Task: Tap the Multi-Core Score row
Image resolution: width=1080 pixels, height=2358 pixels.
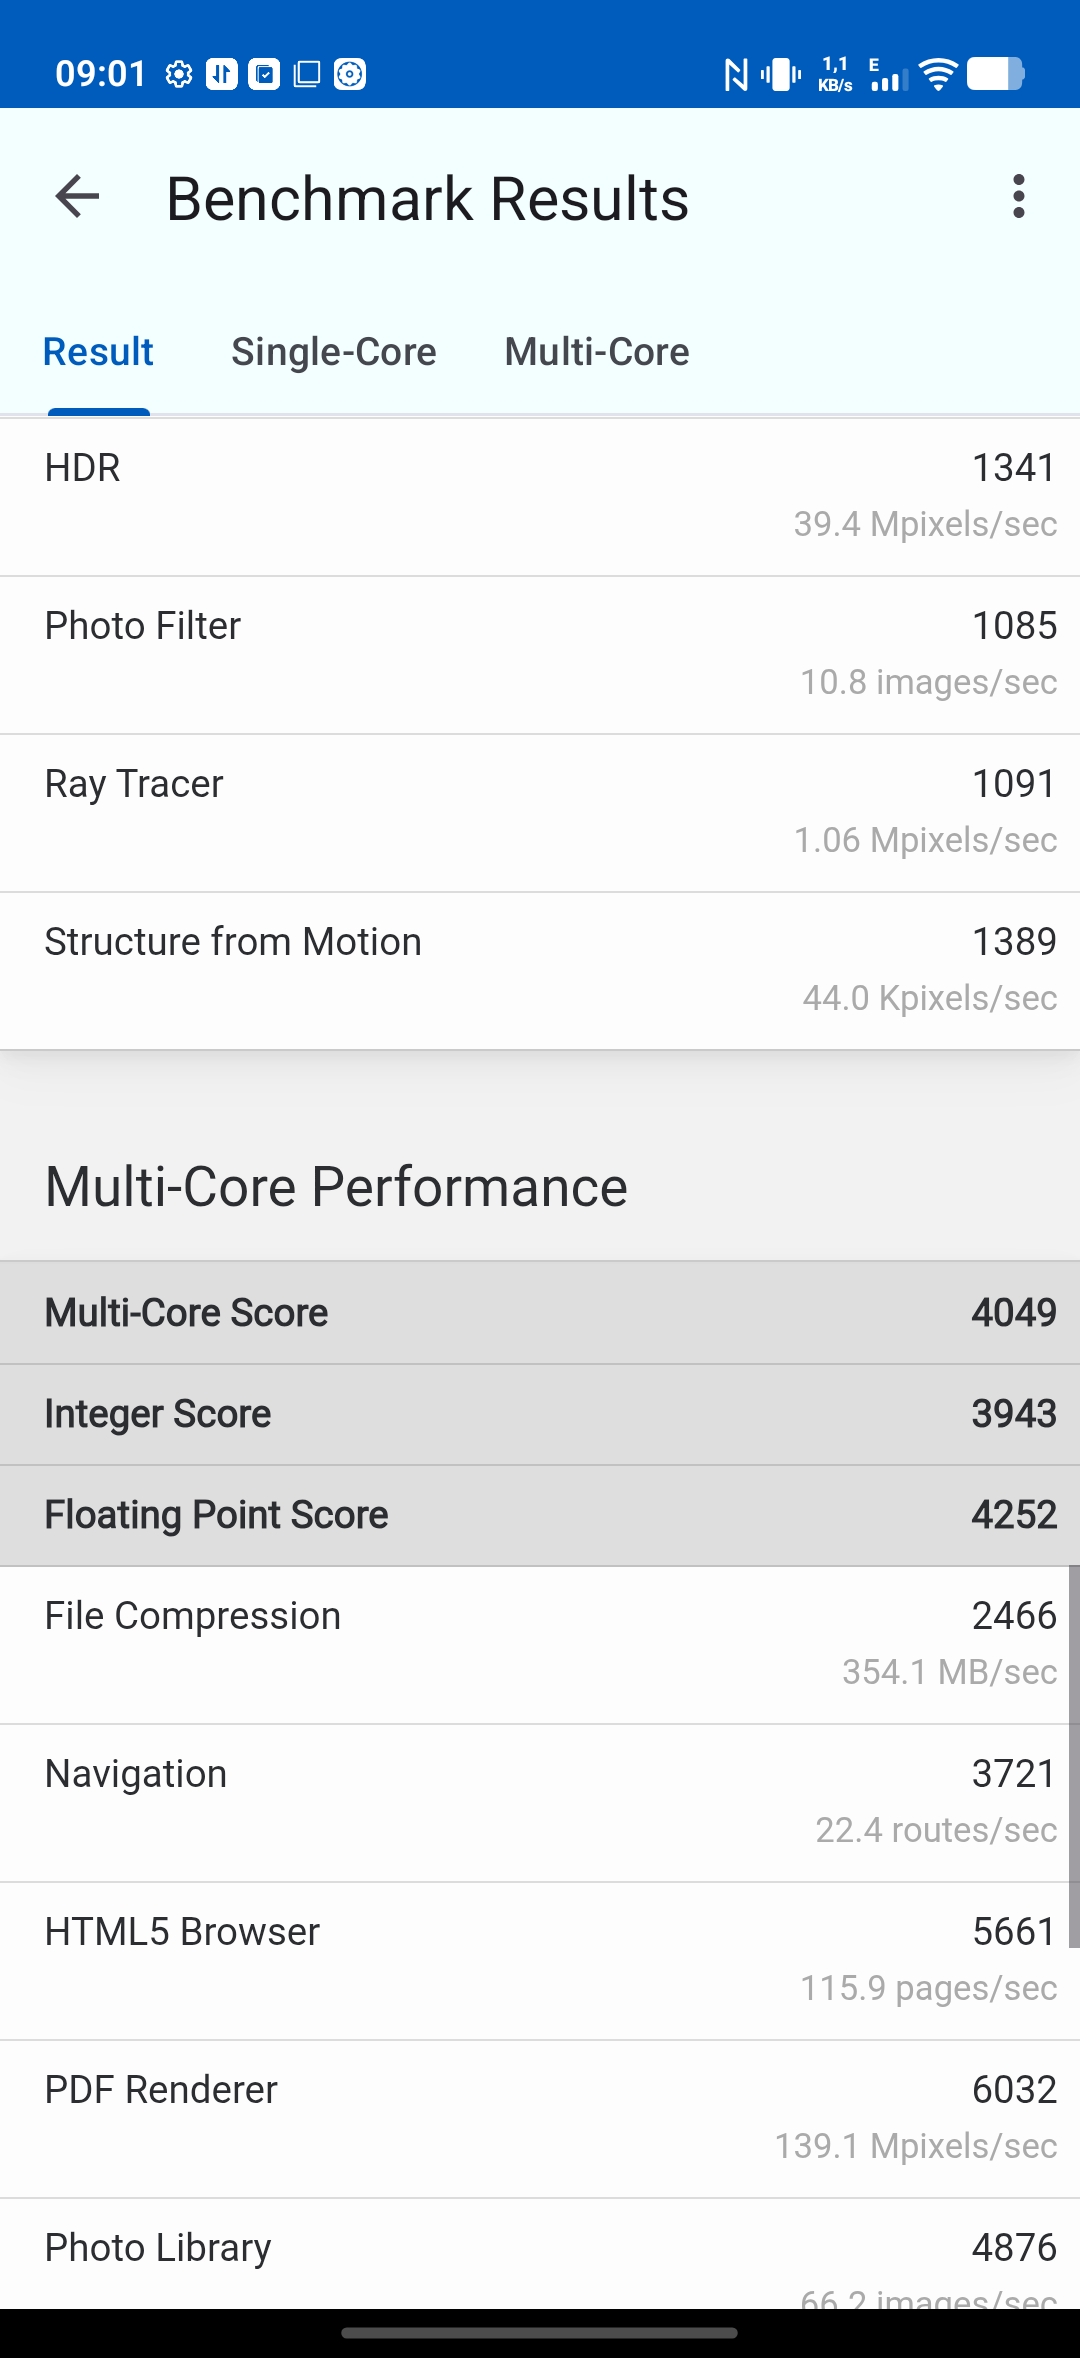Action: (x=540, y=1313)
